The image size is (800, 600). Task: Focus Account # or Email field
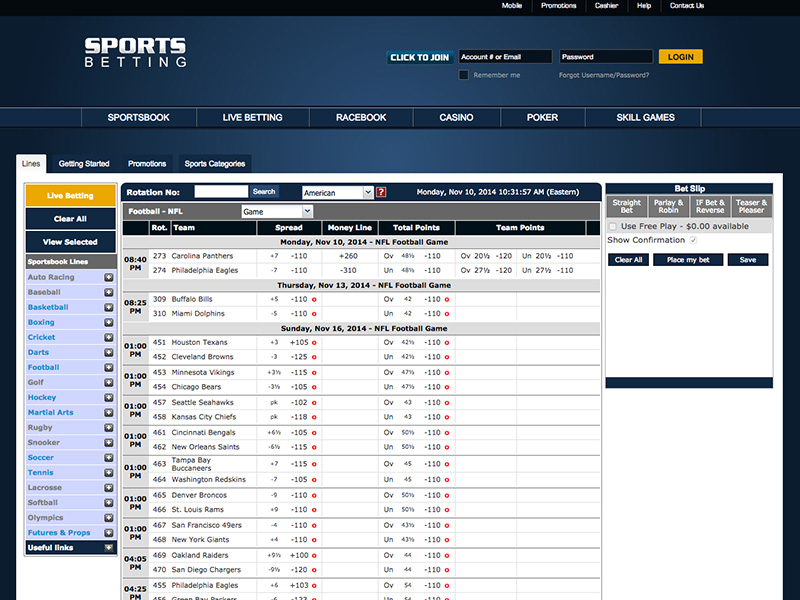[505, 57]
